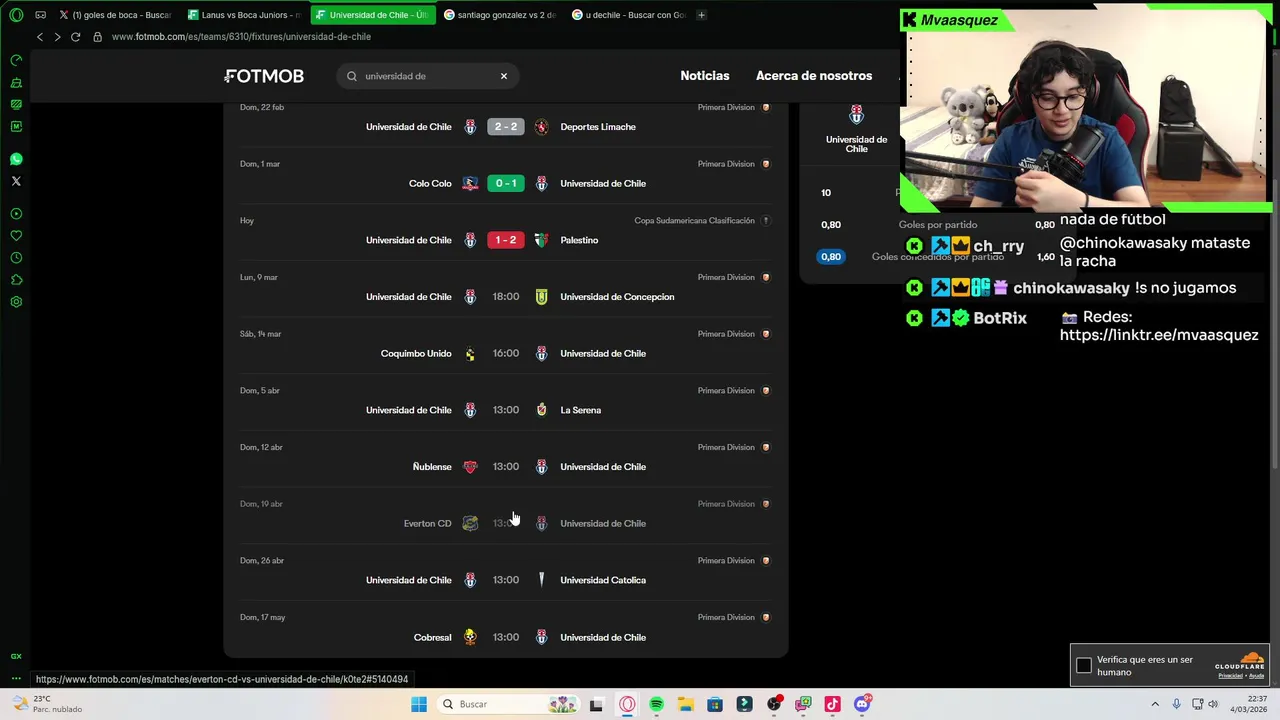Open Universidad Catolica fixture on 26 abr
1280x720 pixels.
[x=506, y=580]
